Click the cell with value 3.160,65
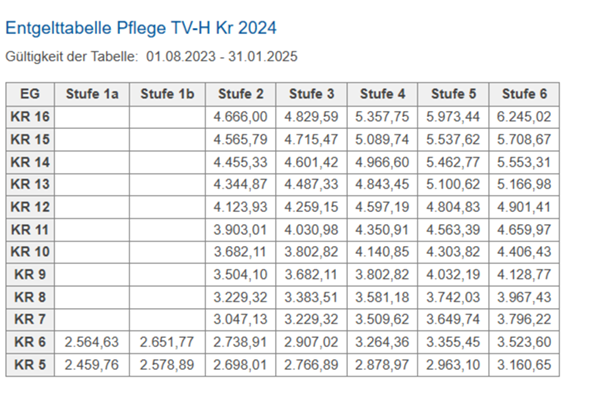Viewport: 590px width, 396px height. point(524,365)
